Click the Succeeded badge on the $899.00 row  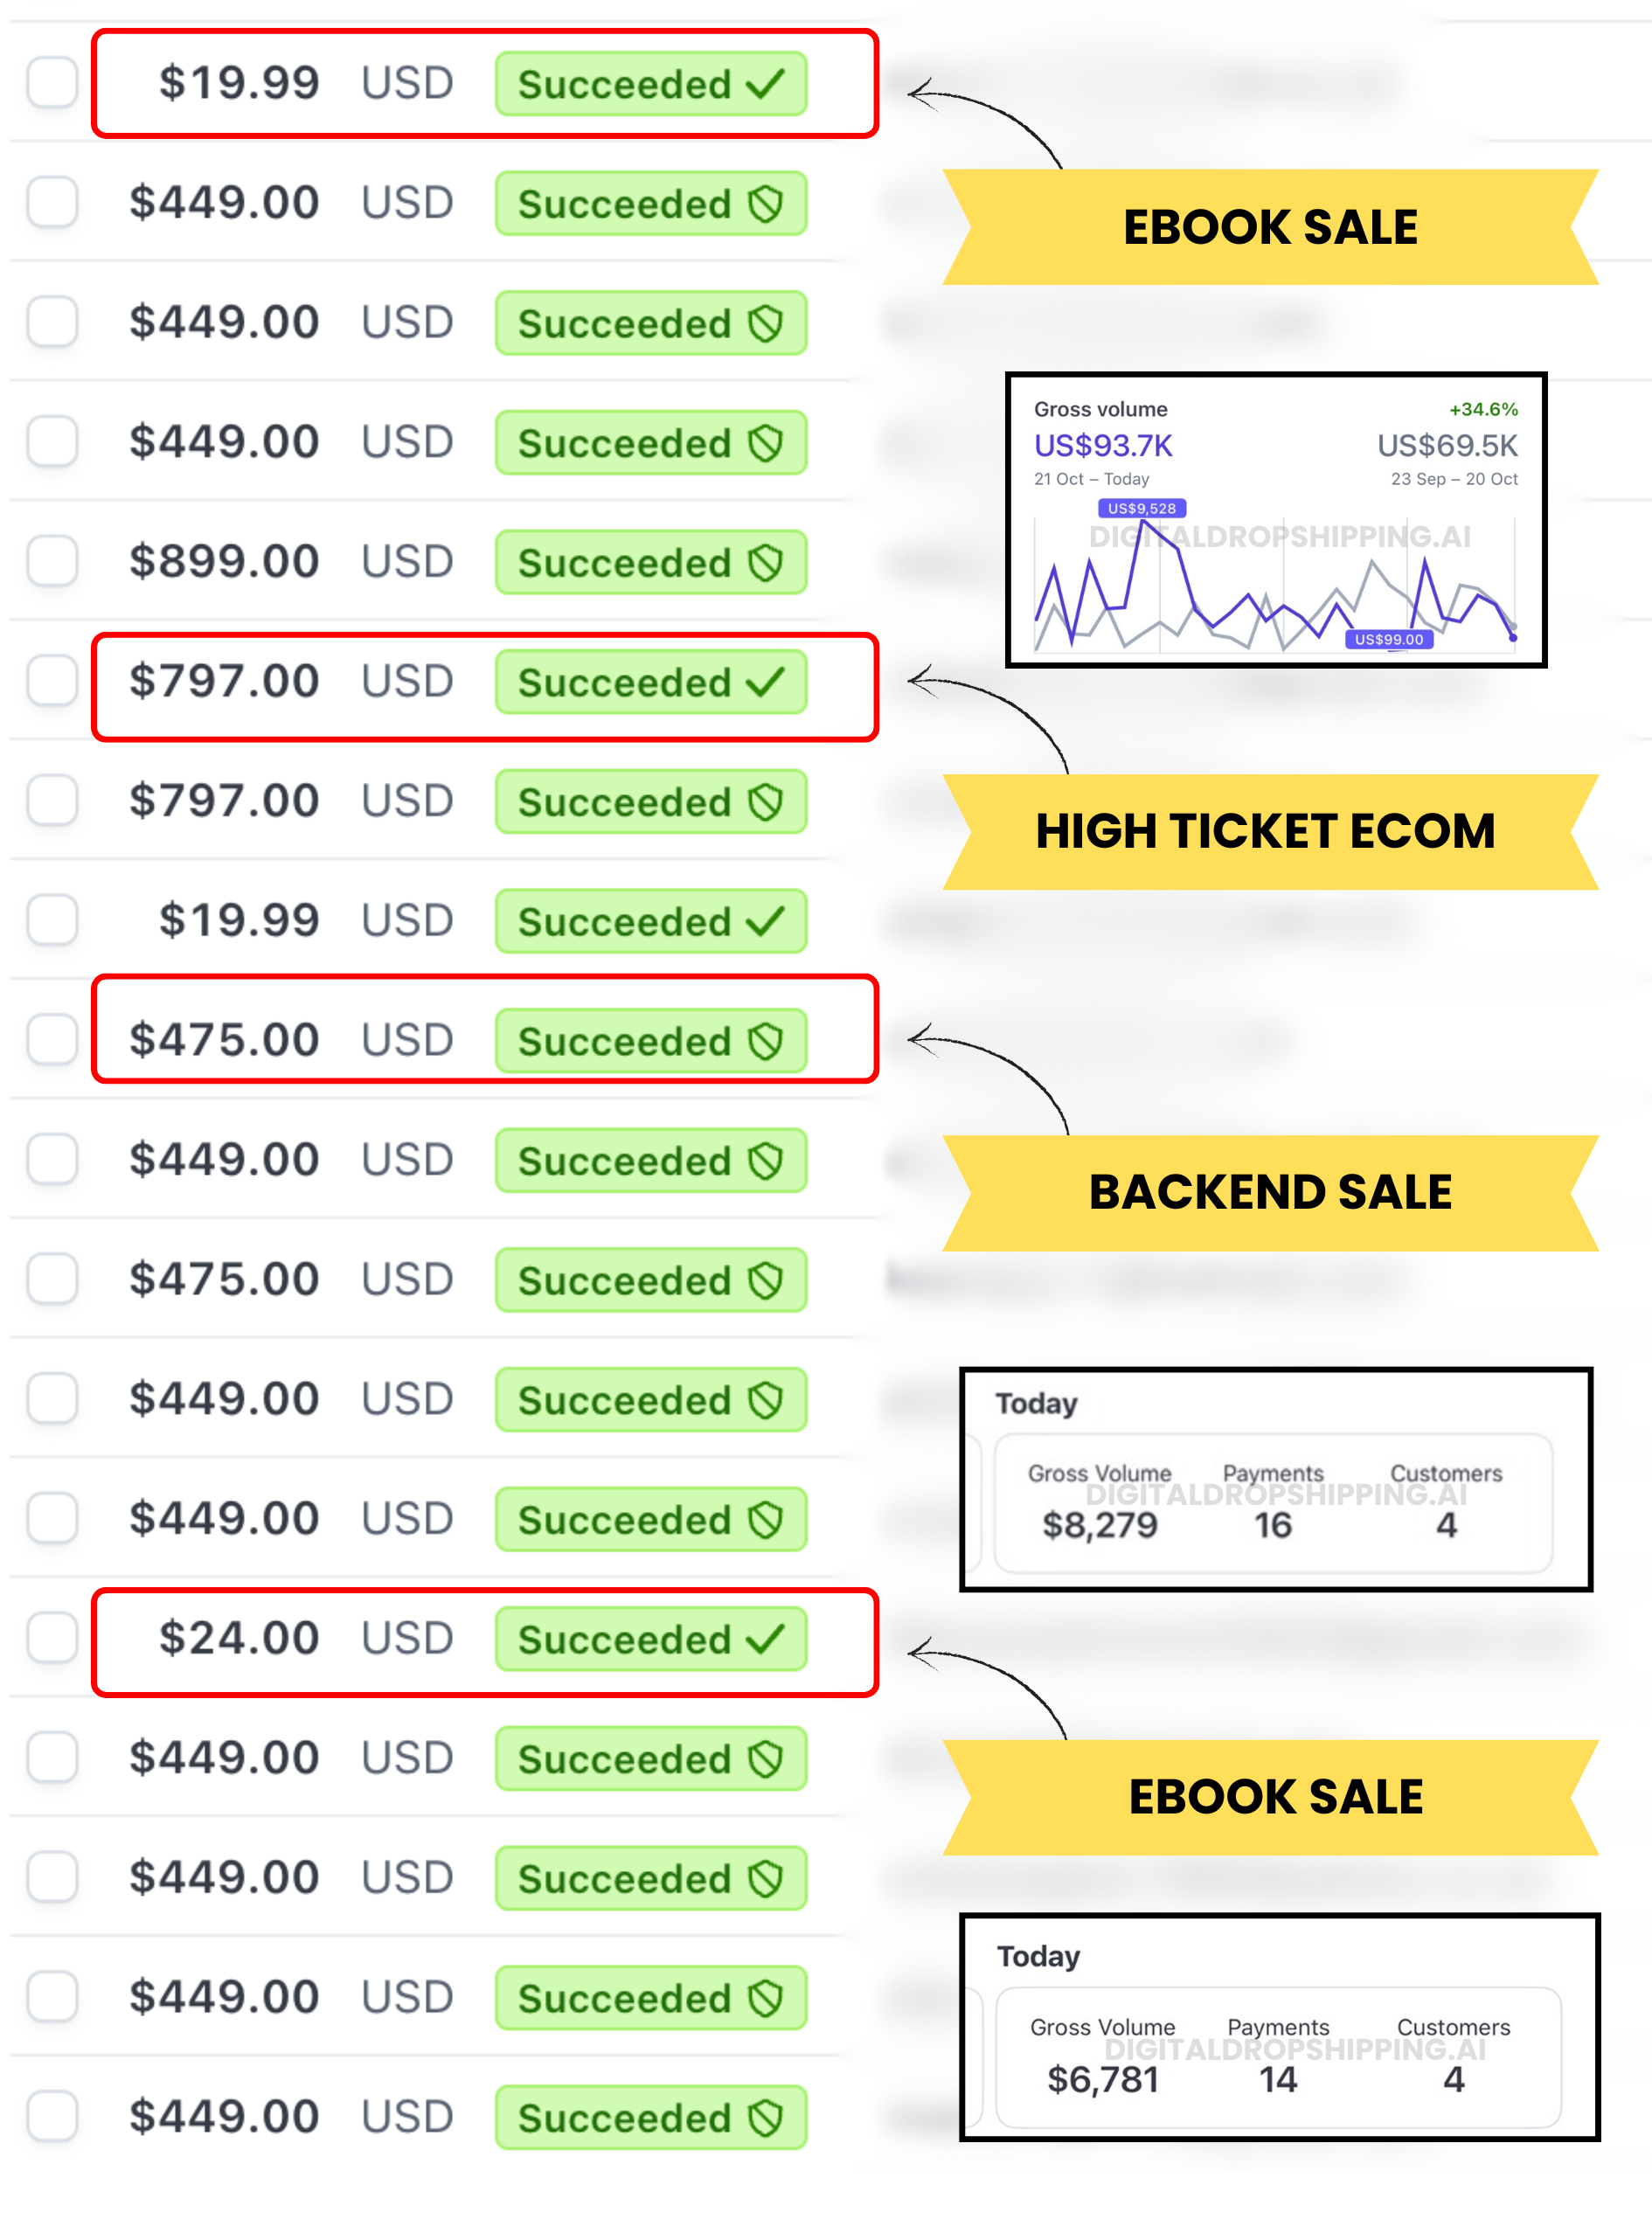pyautogui.click(x=650, y=563)
